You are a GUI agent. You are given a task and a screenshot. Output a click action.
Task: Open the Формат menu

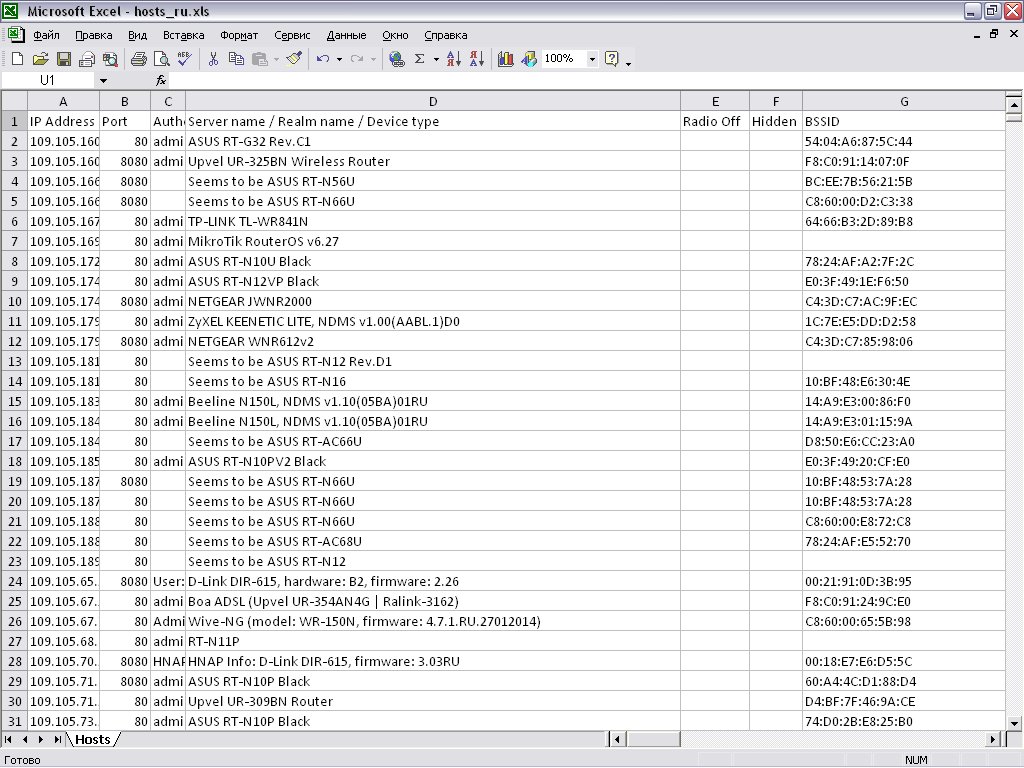239,35
